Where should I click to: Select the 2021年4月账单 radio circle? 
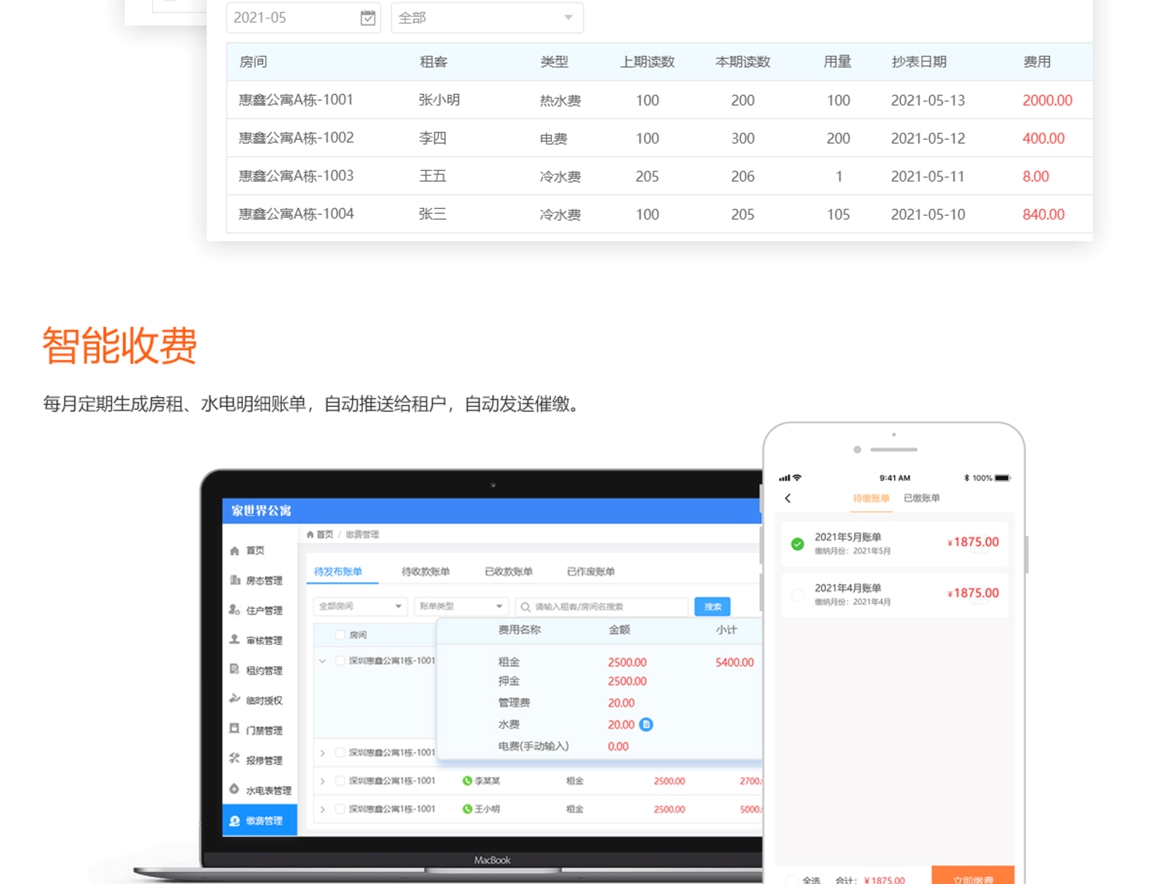point(797,595)
